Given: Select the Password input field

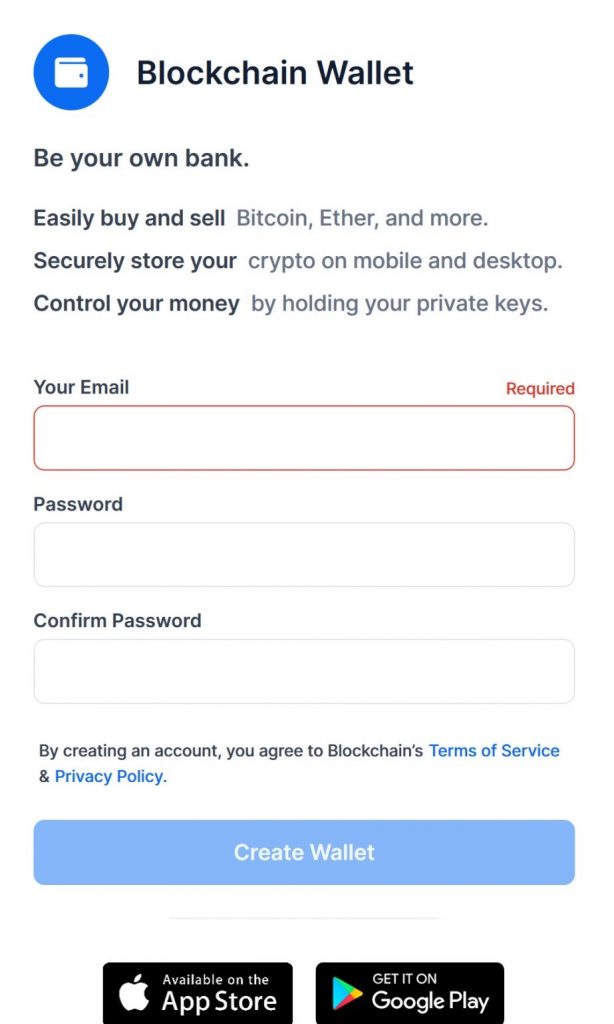Looking at the screenshot, I should pyautogui.click(x=304, y=554).
